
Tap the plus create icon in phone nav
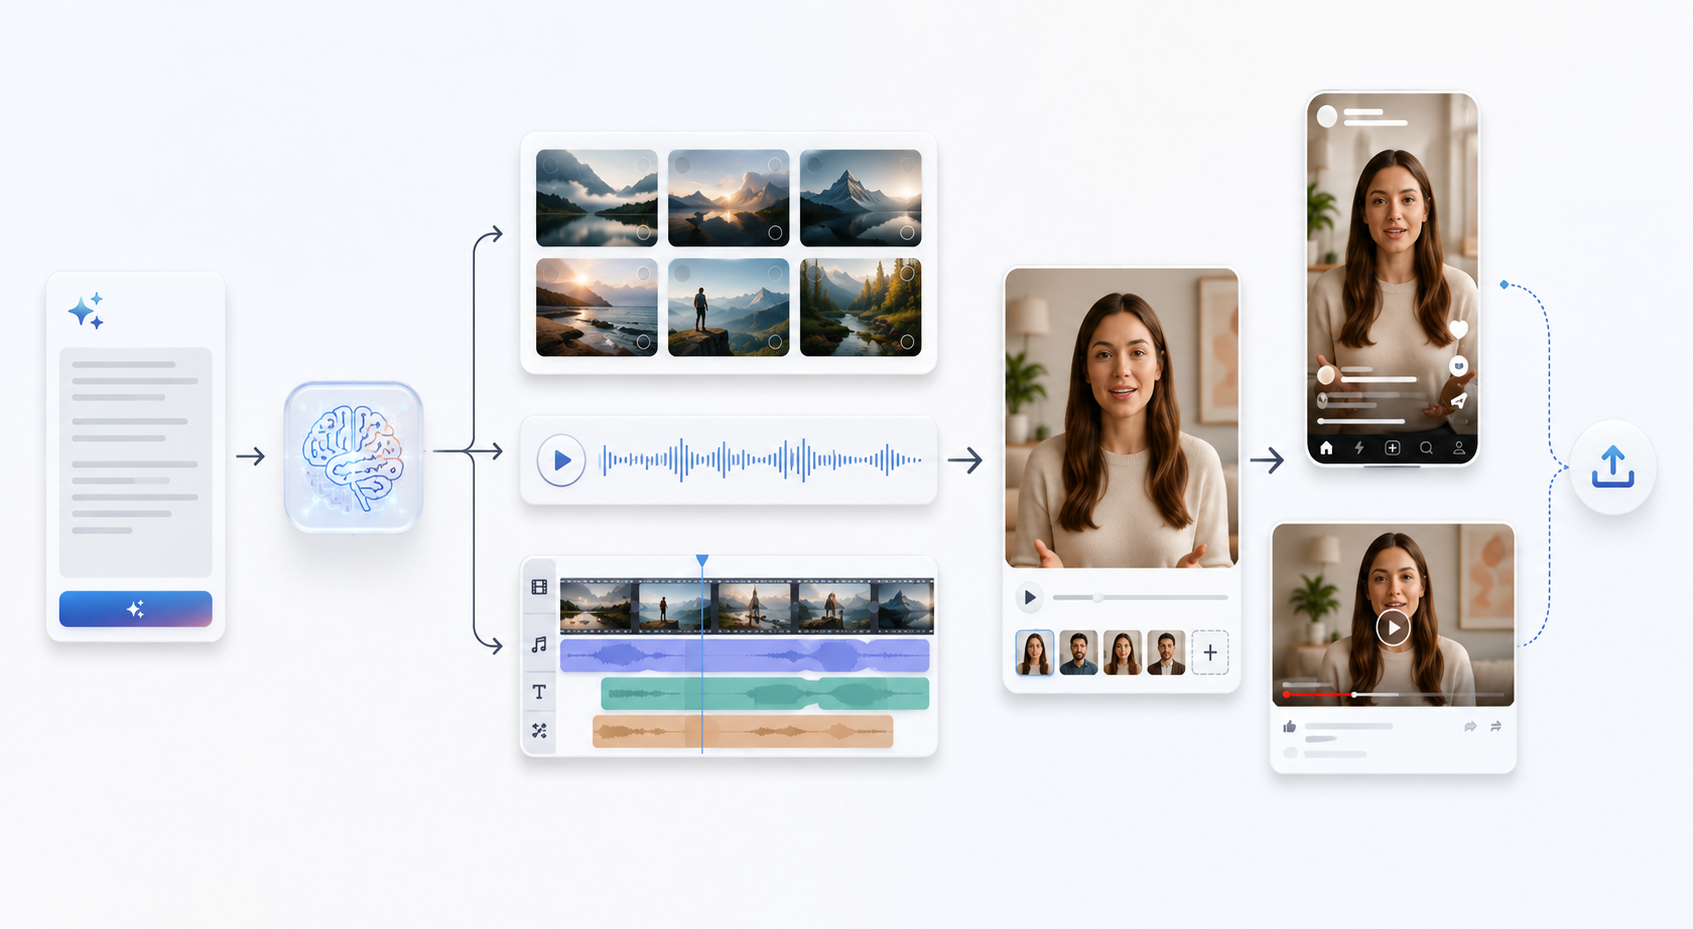(x=1392, y=448)
